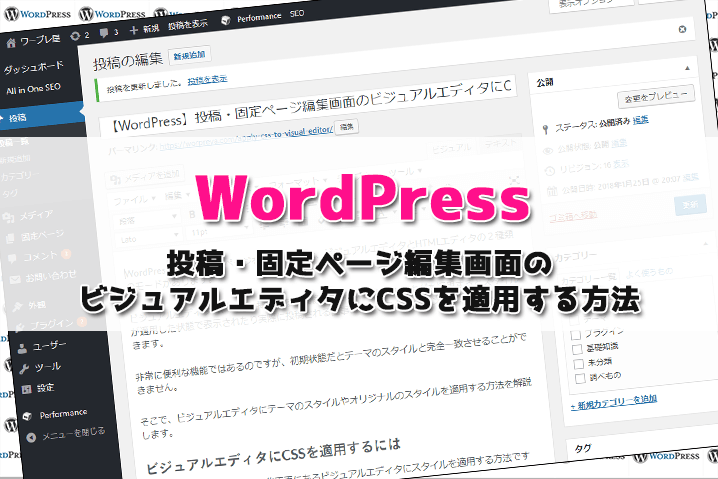Switch to the ビジュアル editor tab
The width and height of the screenshot is (718, 479).
(x=451, y=148)
